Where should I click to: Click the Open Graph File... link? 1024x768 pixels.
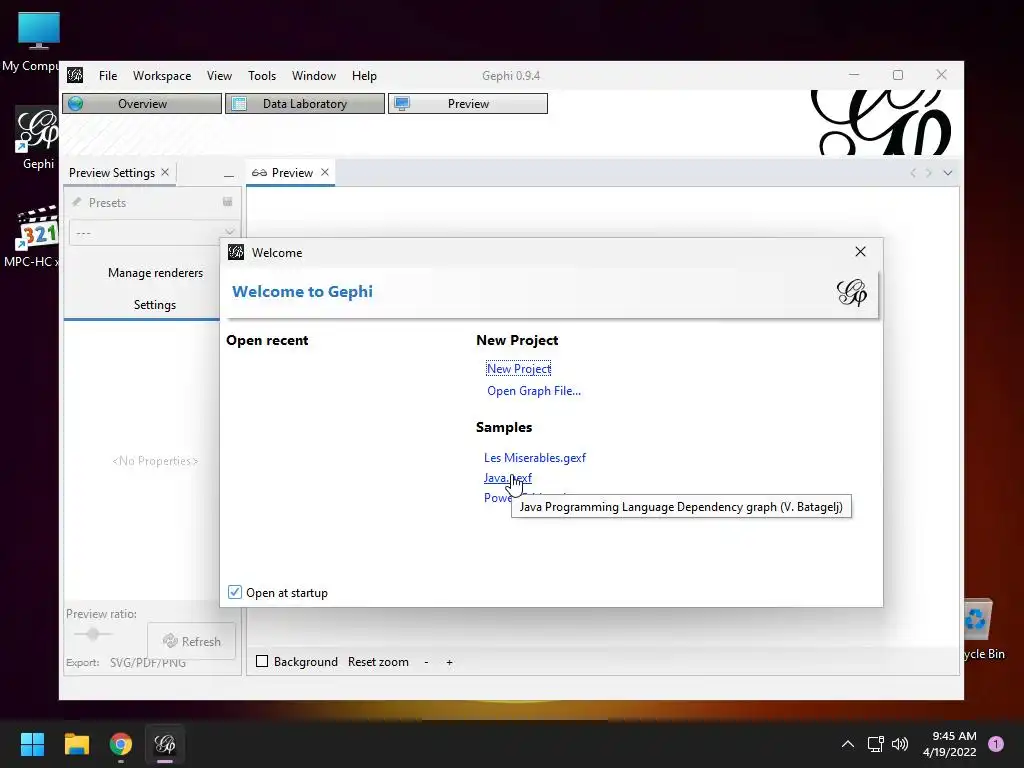click(534, 391)
